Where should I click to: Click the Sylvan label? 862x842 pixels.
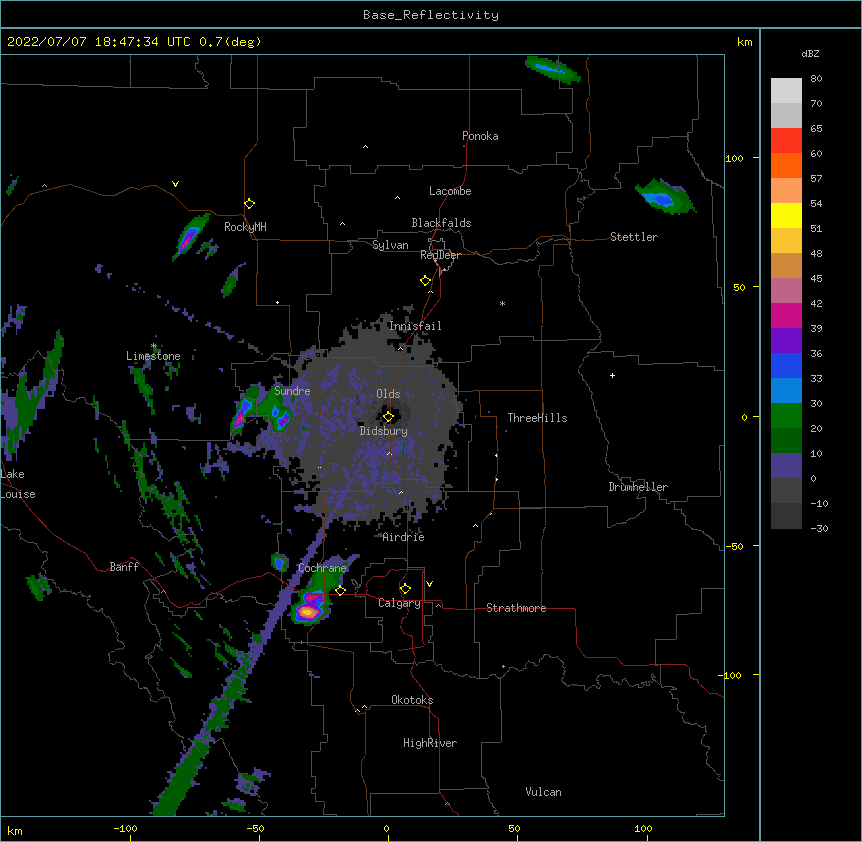tap(390, 245)
